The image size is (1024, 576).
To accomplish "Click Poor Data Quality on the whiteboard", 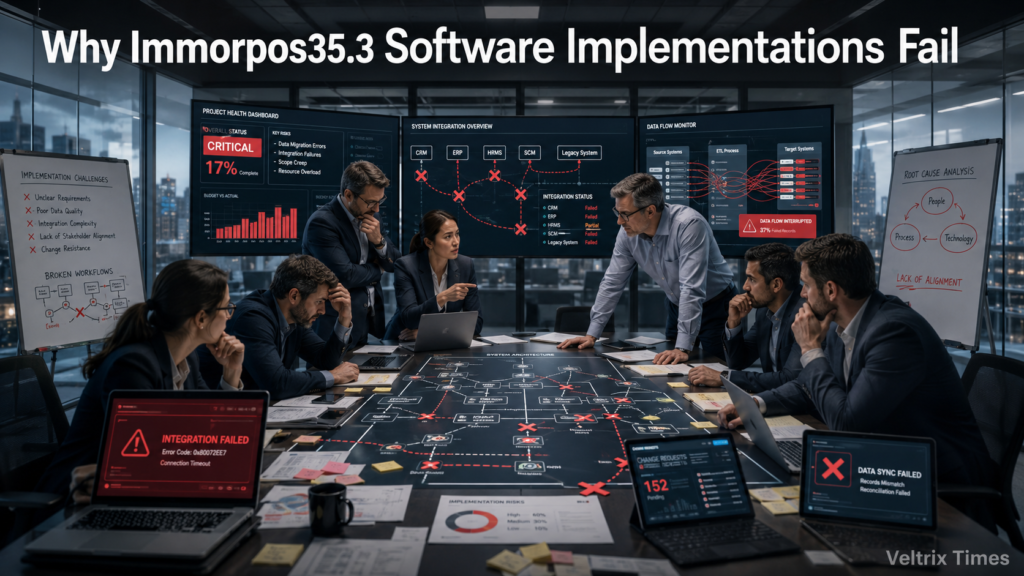I will [x=59, y=210].
